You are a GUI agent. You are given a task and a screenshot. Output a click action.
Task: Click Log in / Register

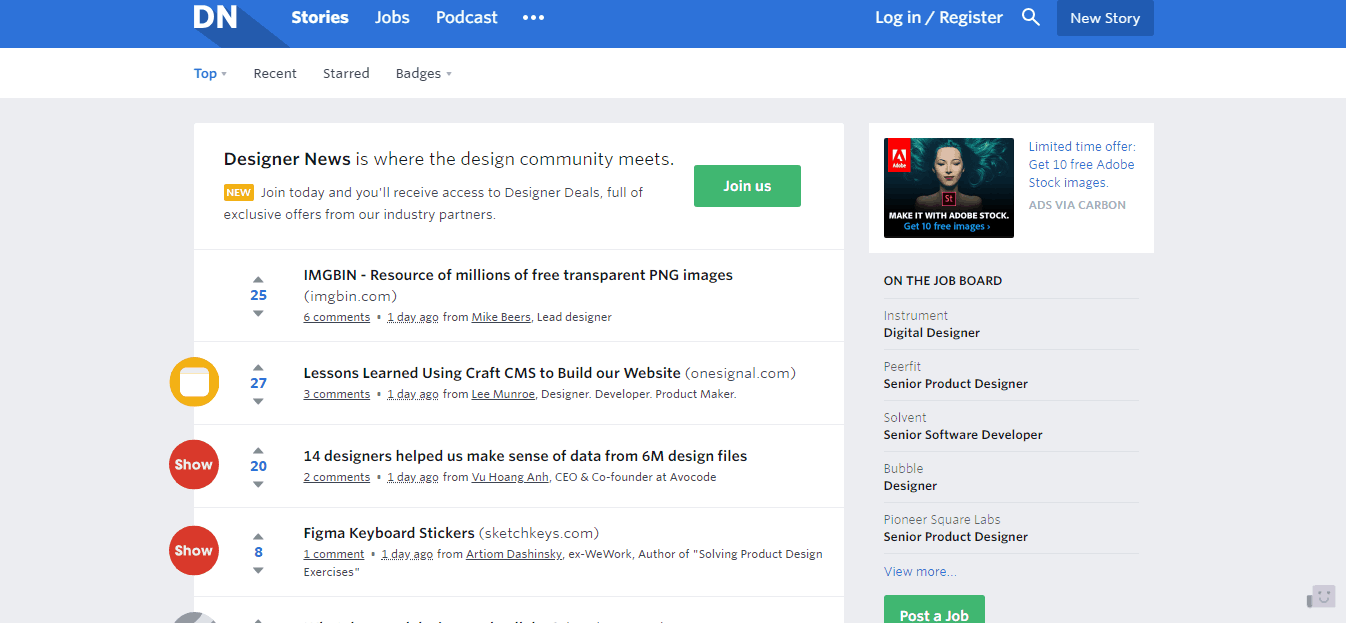(x=939, y=17)
